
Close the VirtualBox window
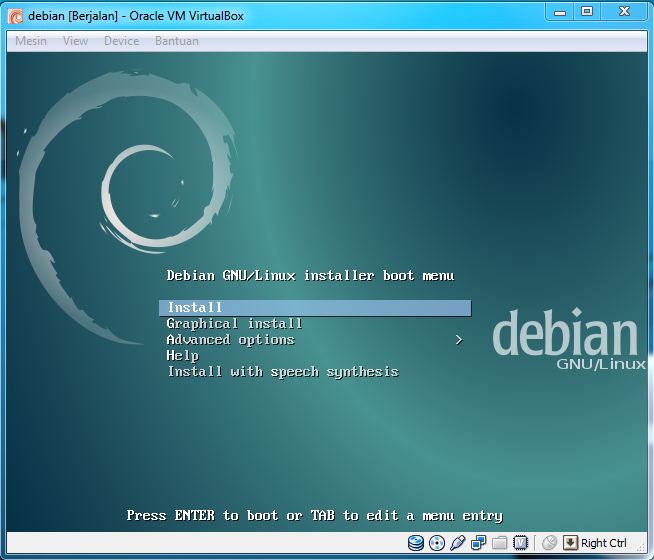pyautogui.click(x=624, y=12)
